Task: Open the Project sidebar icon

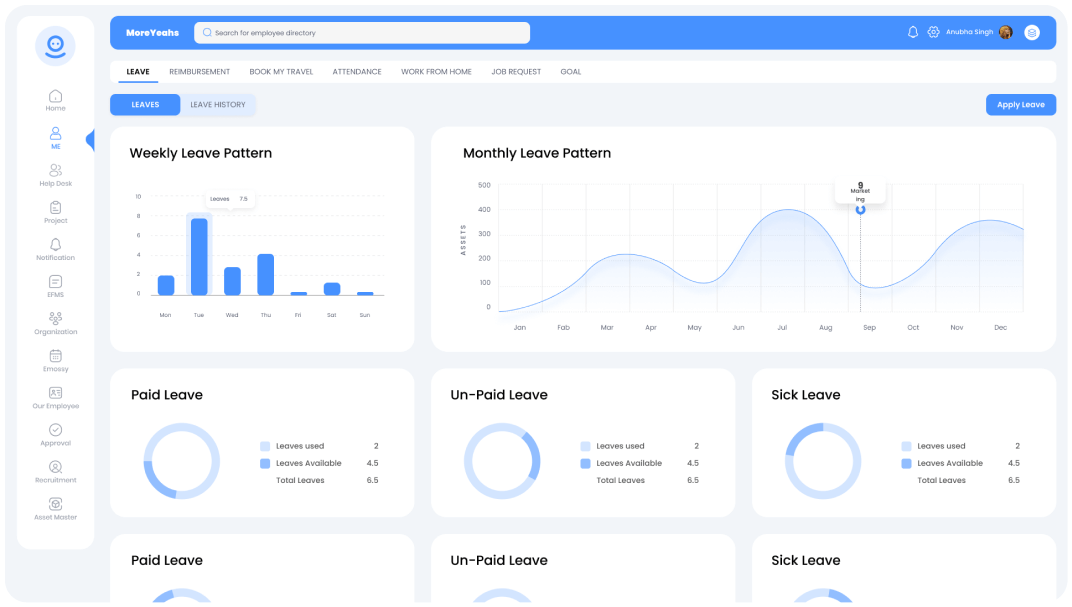Action: click(x=55, y=208)
